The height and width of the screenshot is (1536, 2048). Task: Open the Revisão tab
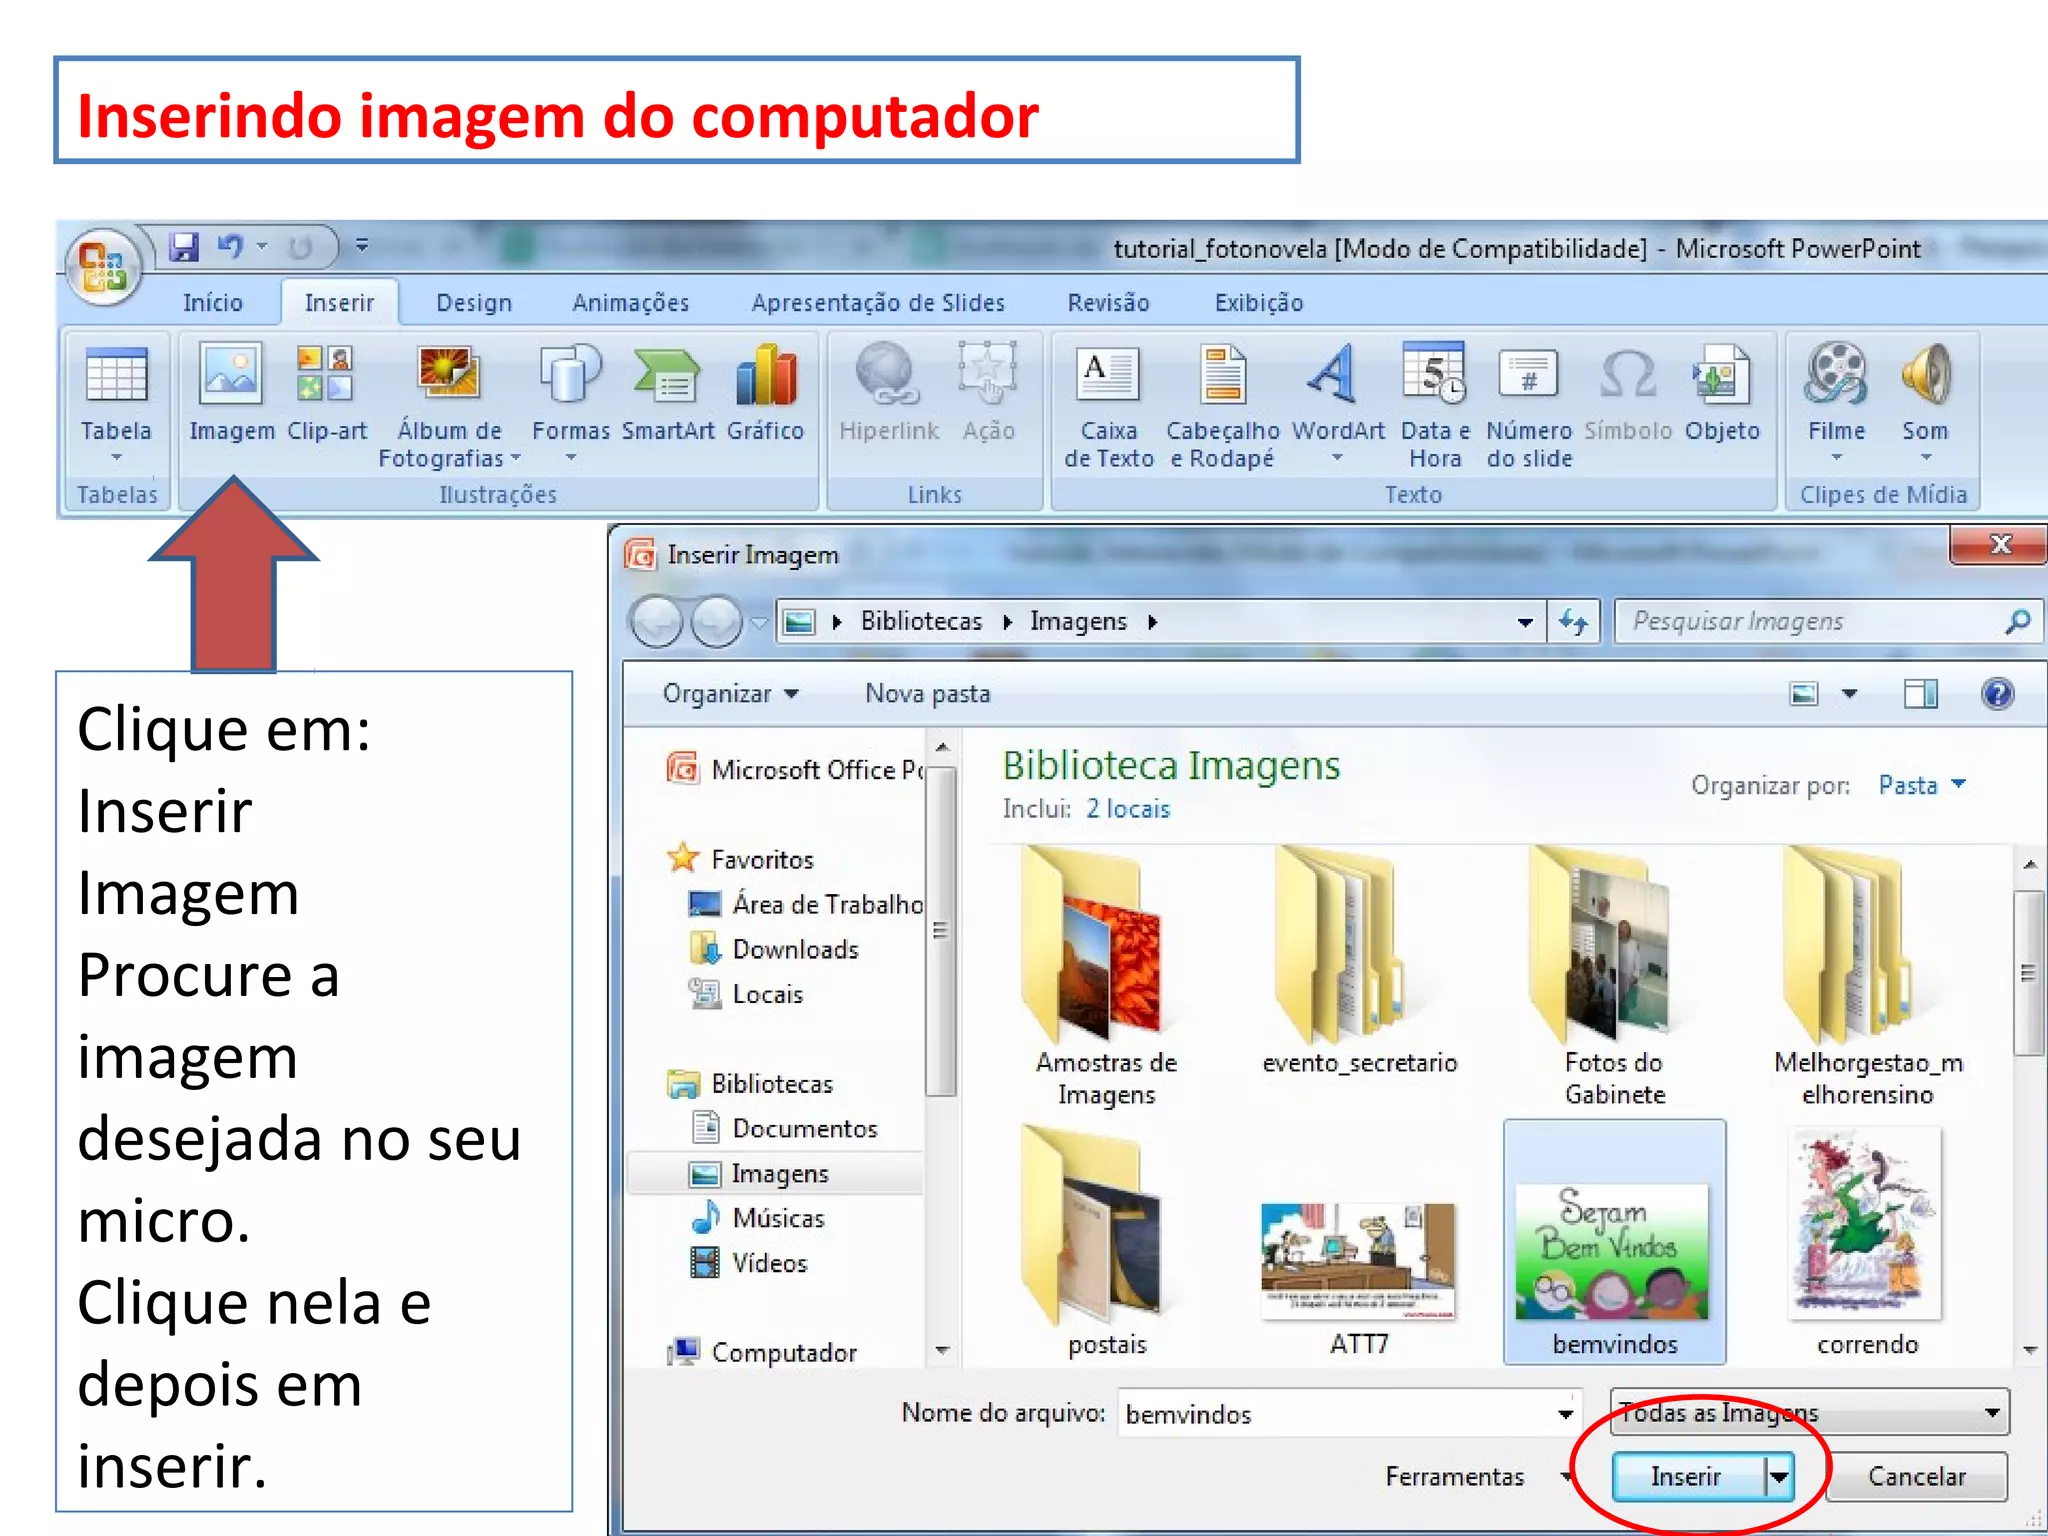(x=1108, y=302)
